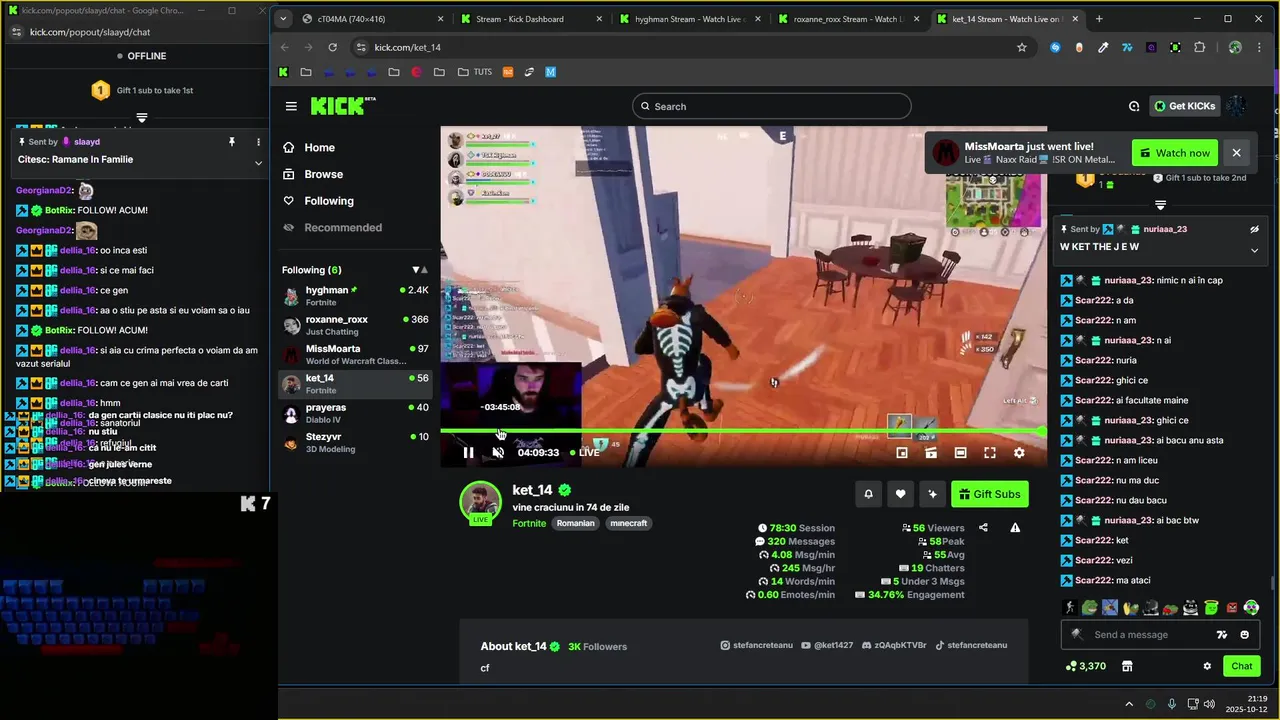This screenshot has width=1280, height=720.
Task: Open the TUTS bookmark folder
Action: pos(475,72)
